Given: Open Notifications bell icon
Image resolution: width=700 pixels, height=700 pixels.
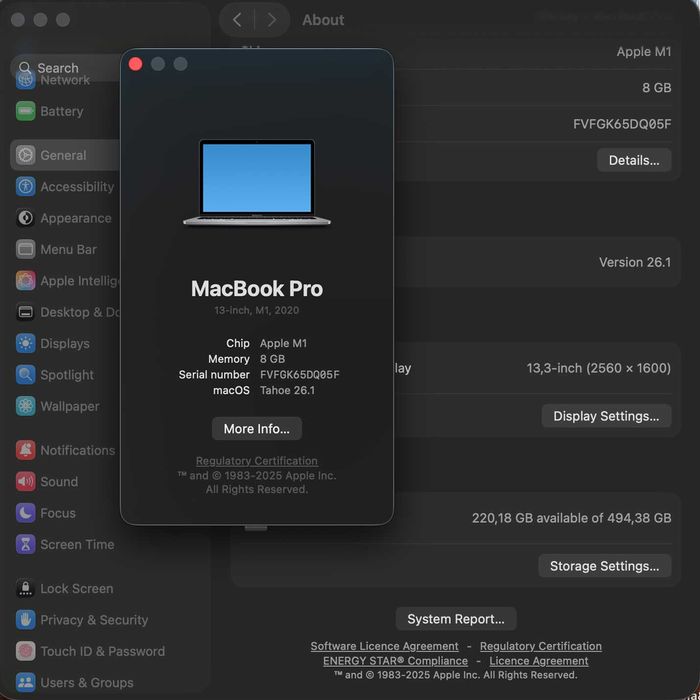Looking at the screenshot, I should (25, 450).
